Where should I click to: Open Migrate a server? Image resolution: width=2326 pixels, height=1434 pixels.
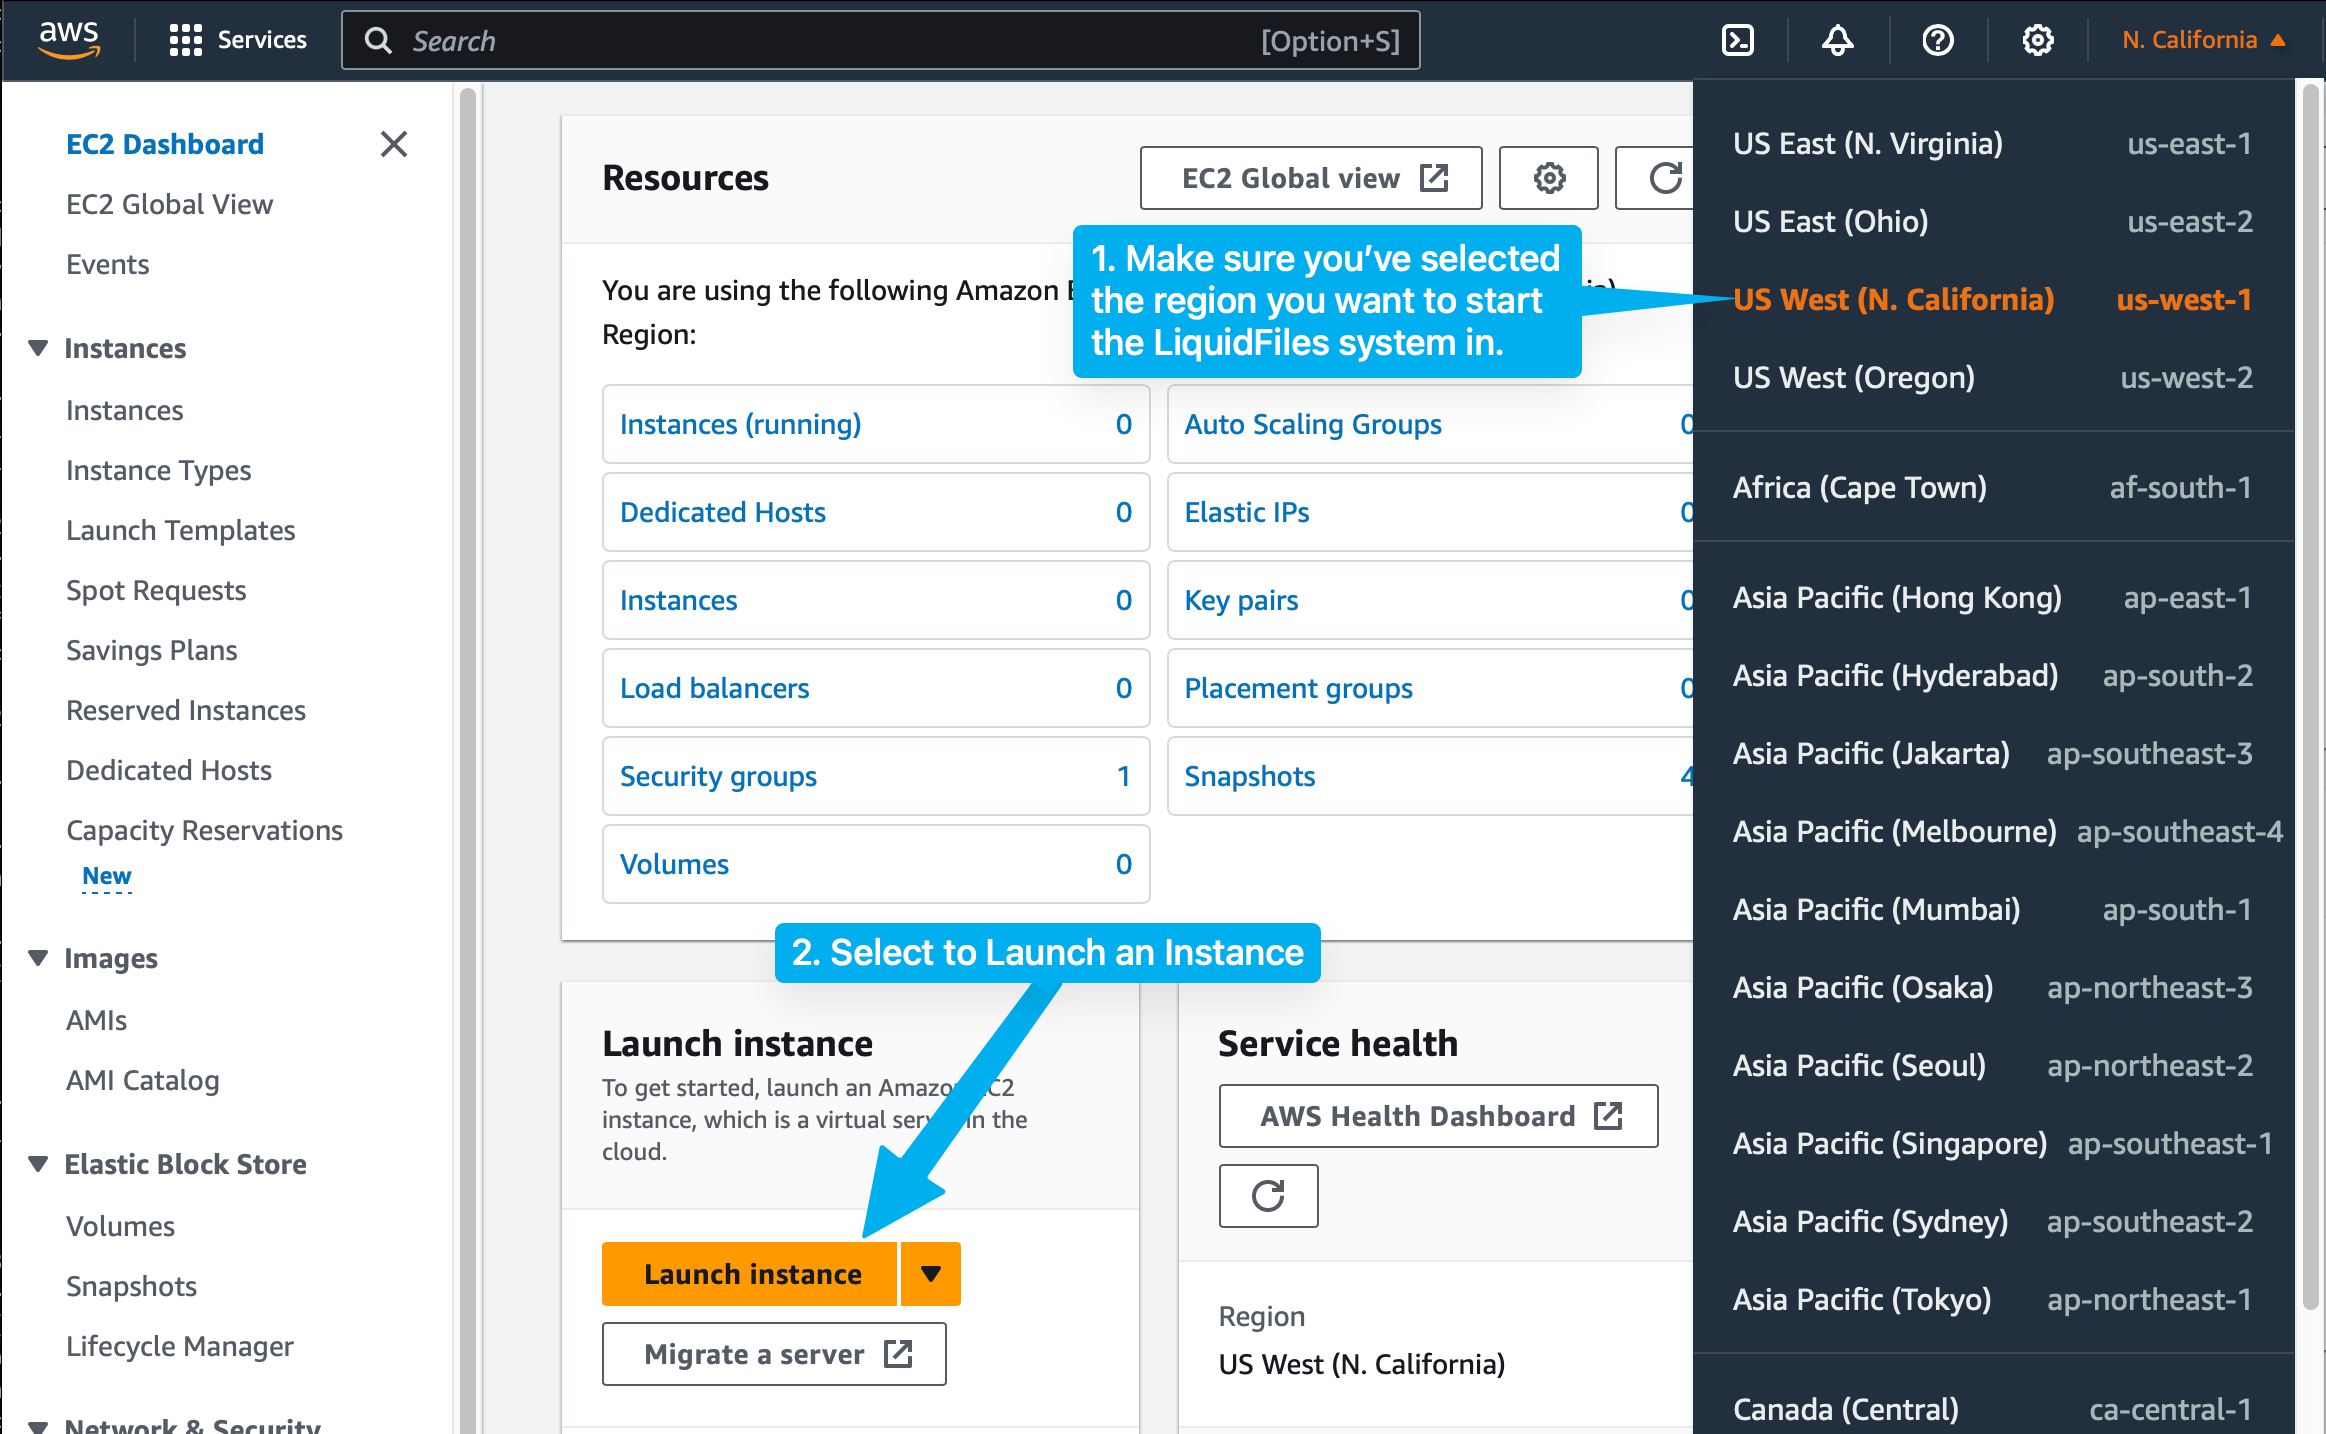(773, 1353)
